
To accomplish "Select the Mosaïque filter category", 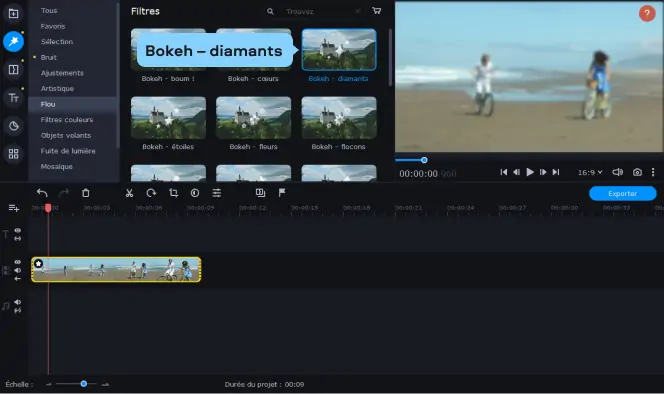I will (x=57, y=166).
